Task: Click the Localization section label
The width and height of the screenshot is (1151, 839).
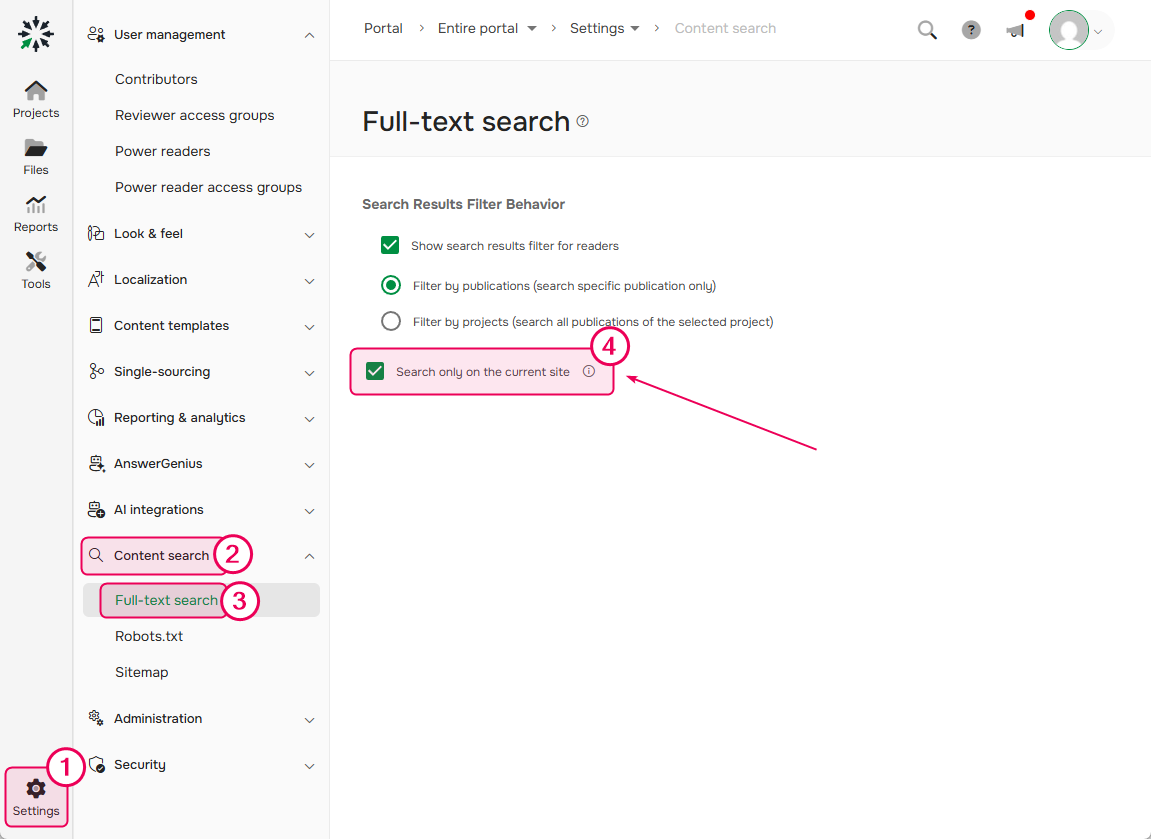Action: pyautogui.click(x=150, y=280)
